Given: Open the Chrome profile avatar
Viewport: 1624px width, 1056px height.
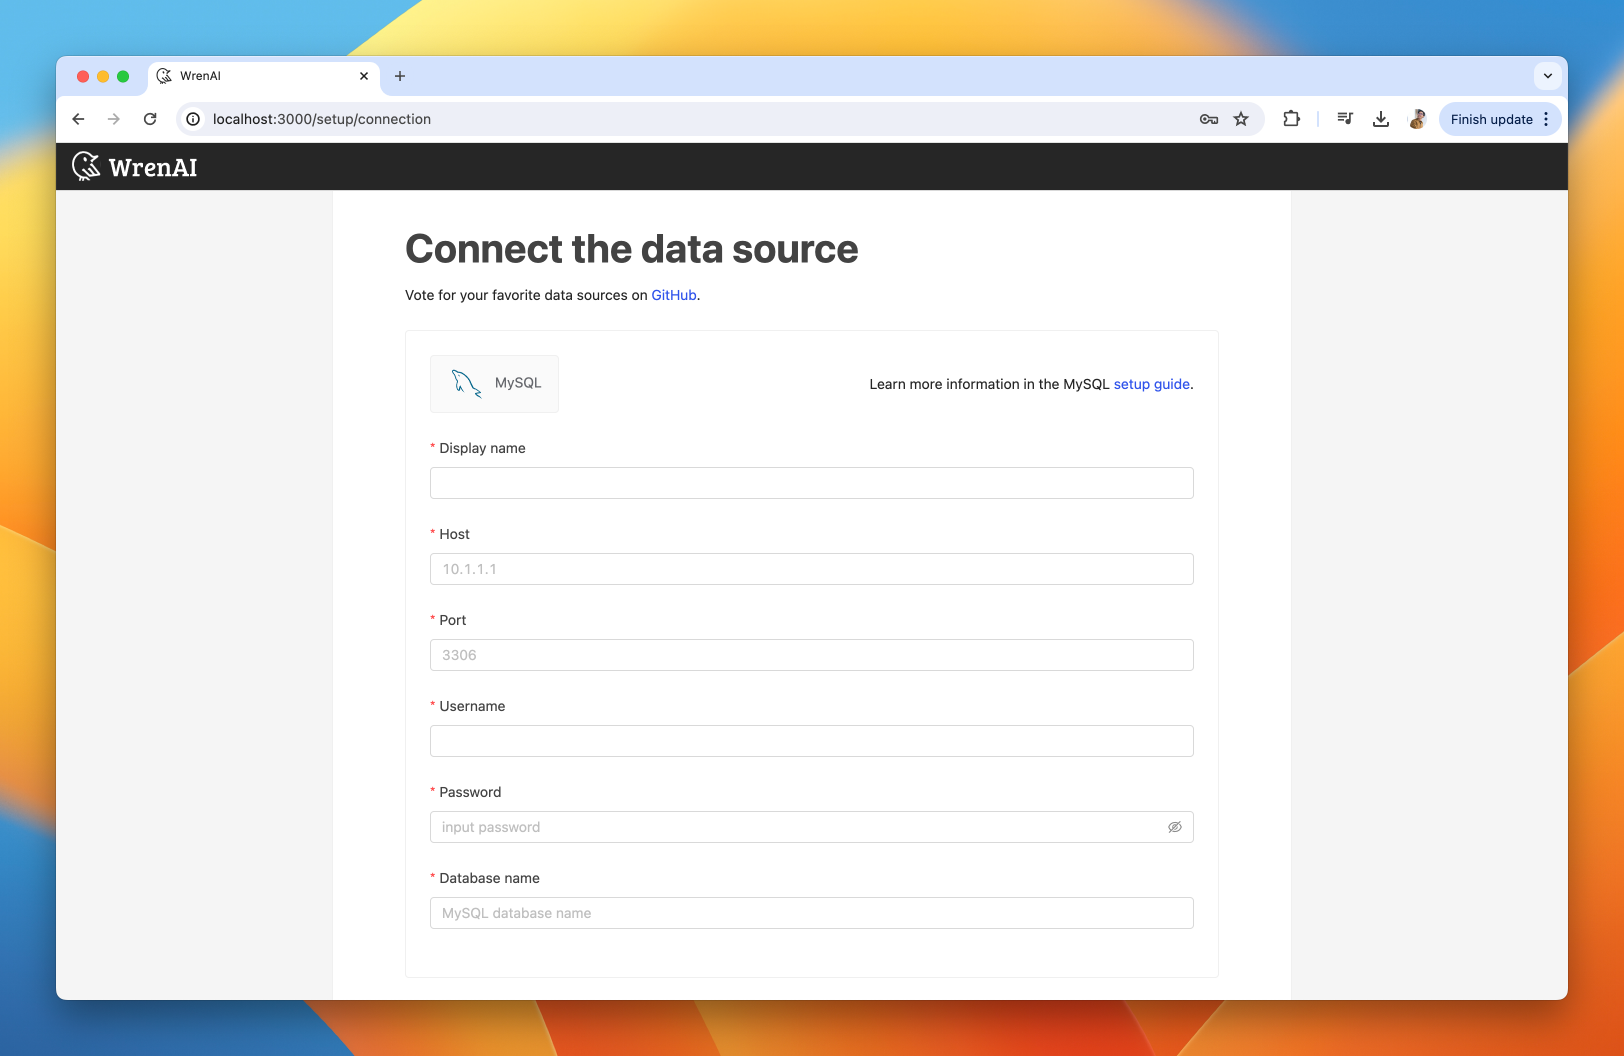Looking at the screenshot, I should click(1417, 119).
